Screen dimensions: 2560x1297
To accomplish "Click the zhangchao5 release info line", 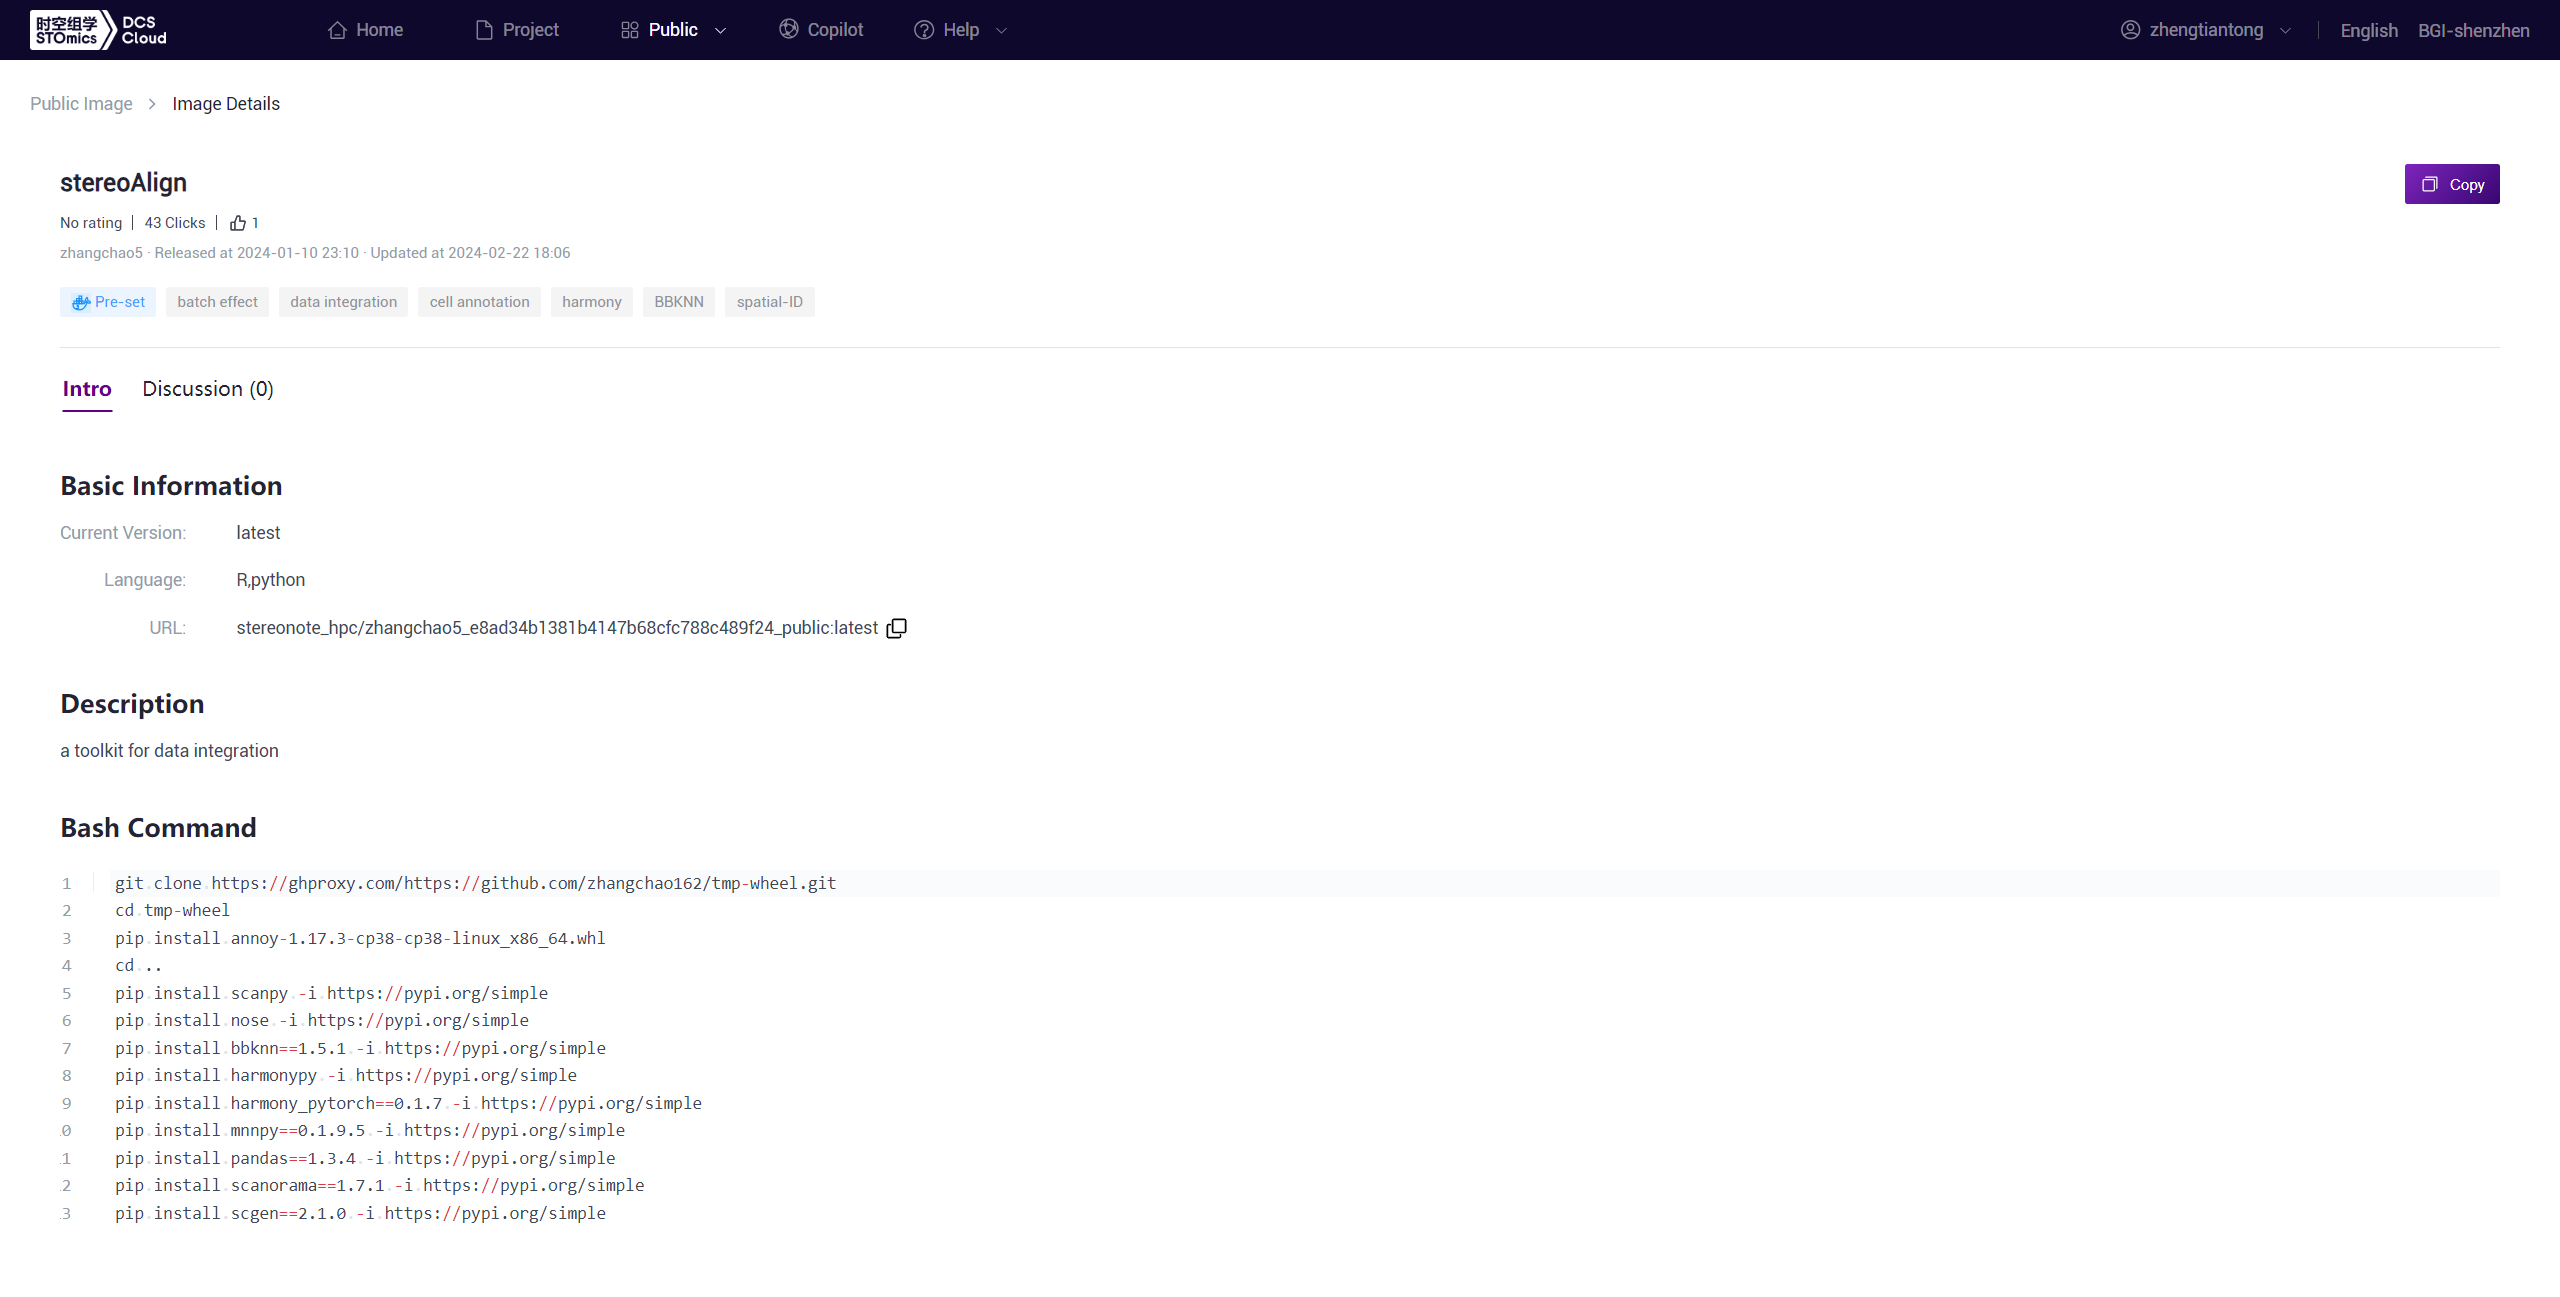I will click(x=315, y=253).
